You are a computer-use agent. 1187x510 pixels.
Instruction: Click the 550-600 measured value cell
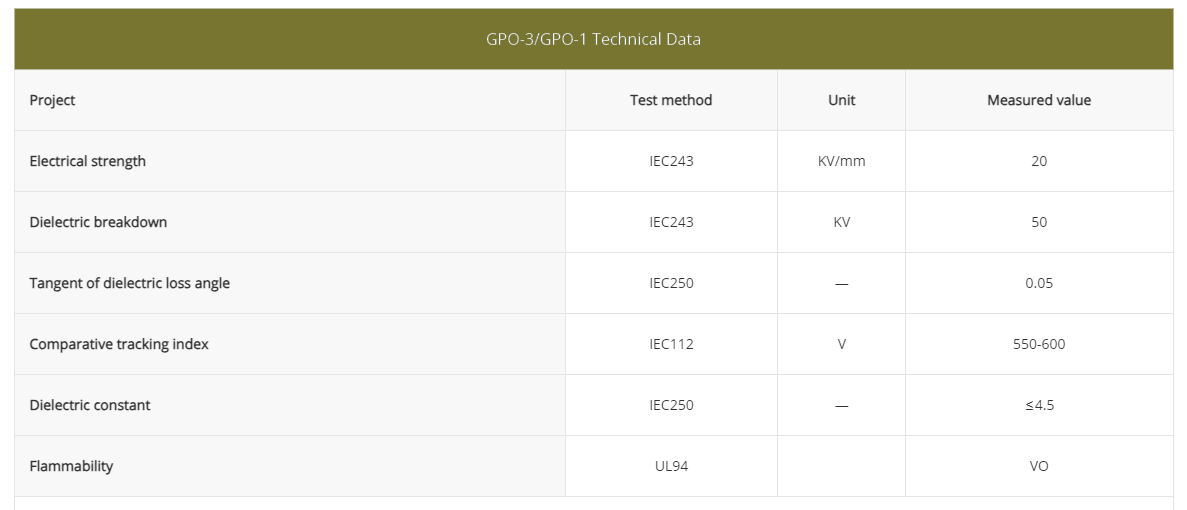coord(1039,344)
